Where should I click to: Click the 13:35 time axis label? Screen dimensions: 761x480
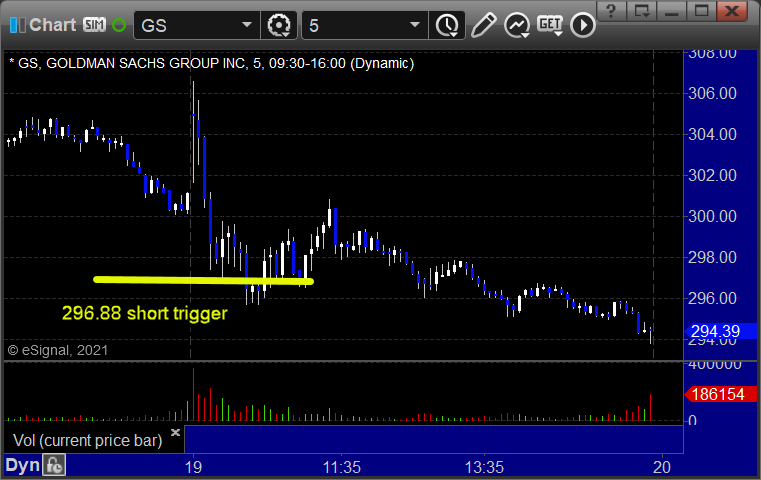(484, 467)
